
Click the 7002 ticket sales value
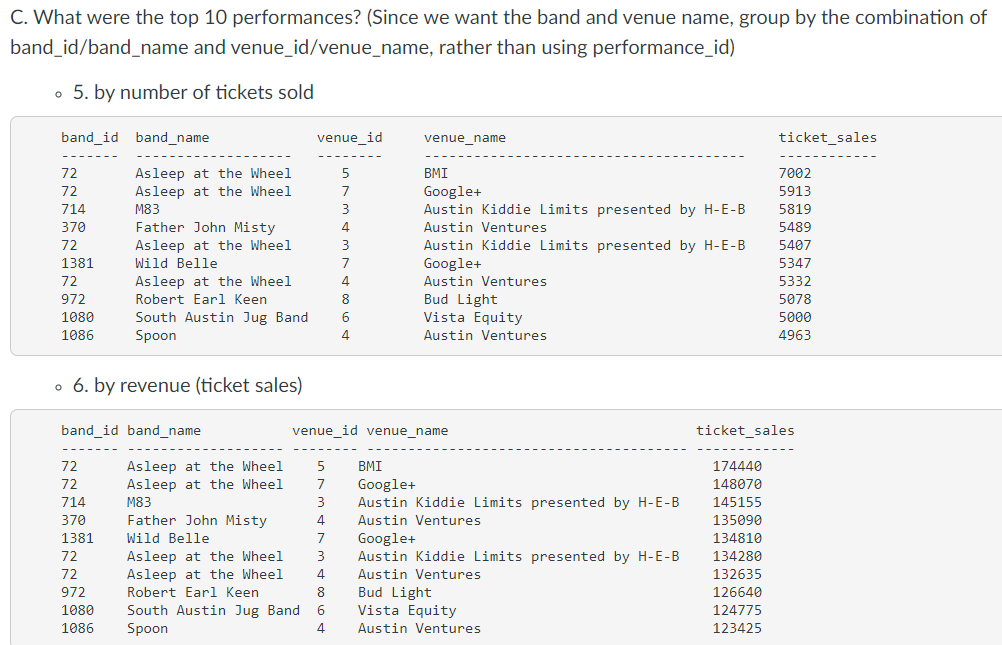pyautogui.click(x=795, y=173)
